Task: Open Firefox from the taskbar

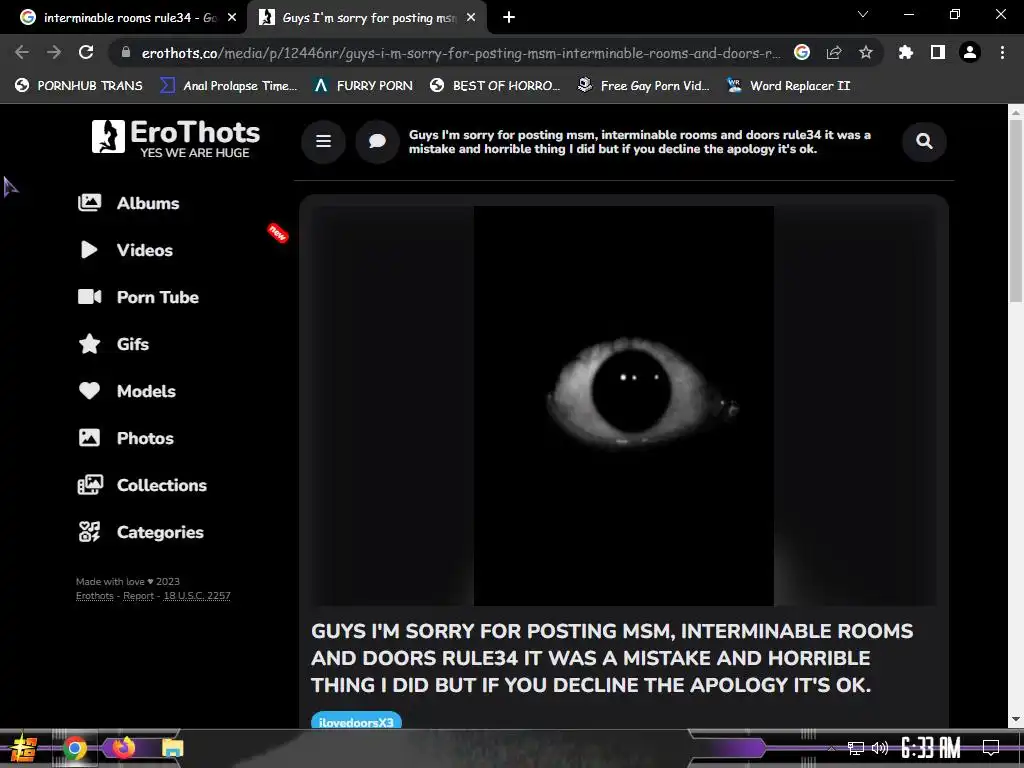Action: tap(123, 747)
